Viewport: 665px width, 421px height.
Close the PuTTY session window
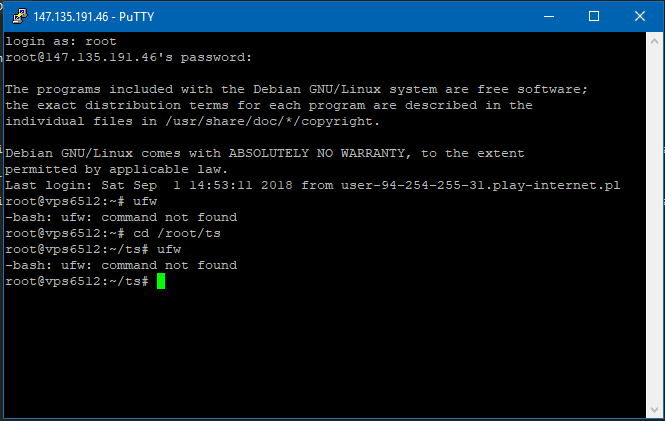[640, 16]
